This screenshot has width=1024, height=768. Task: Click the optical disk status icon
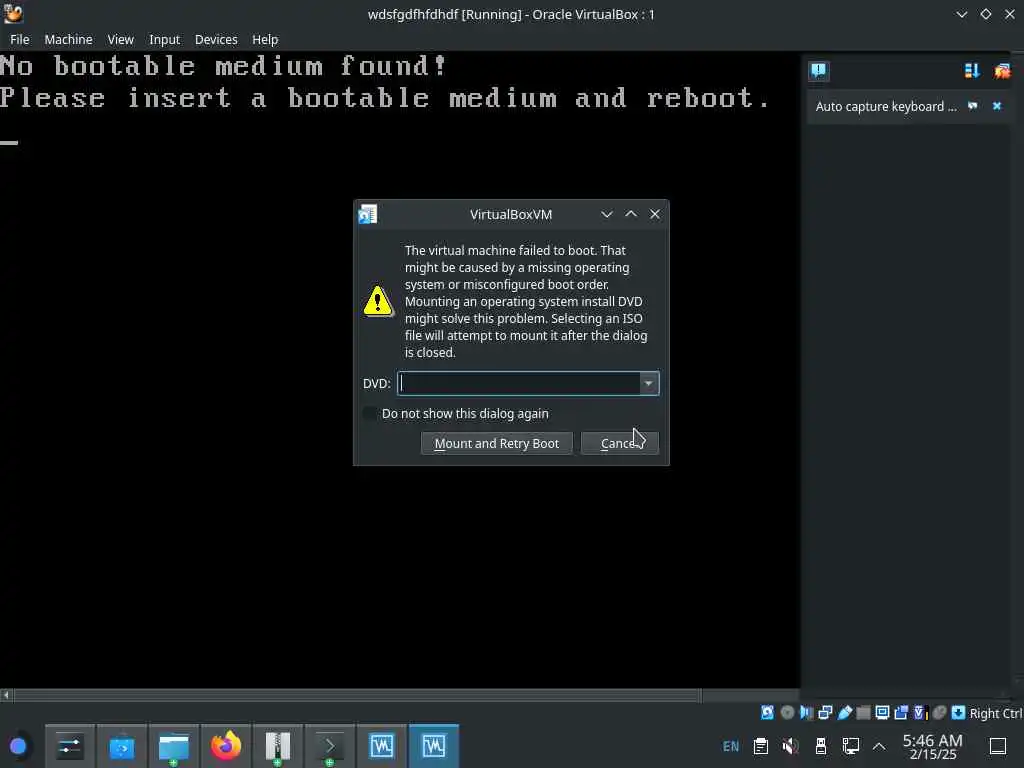pyautogui.click(x=788, y=712)
